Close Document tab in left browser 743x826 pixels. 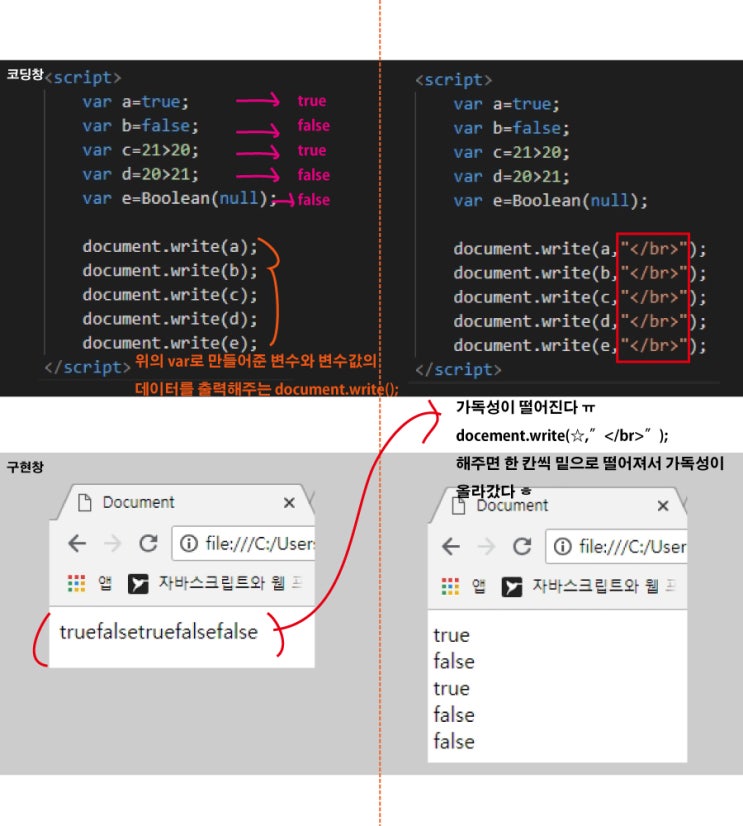point(289,503)
